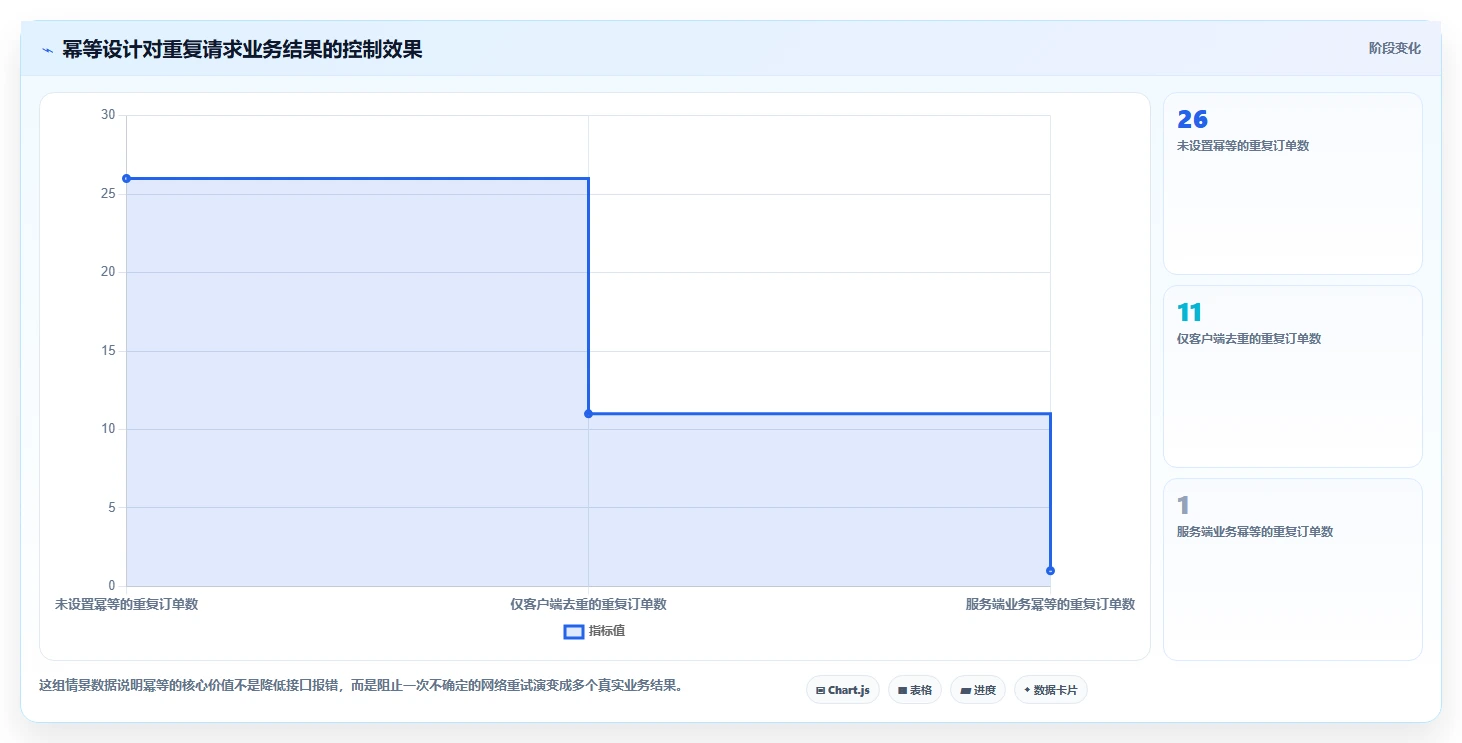The width and height of the screenshot is (1462, 743).
Task: Click the 26 value on the first card
Action: point(1193,120)
